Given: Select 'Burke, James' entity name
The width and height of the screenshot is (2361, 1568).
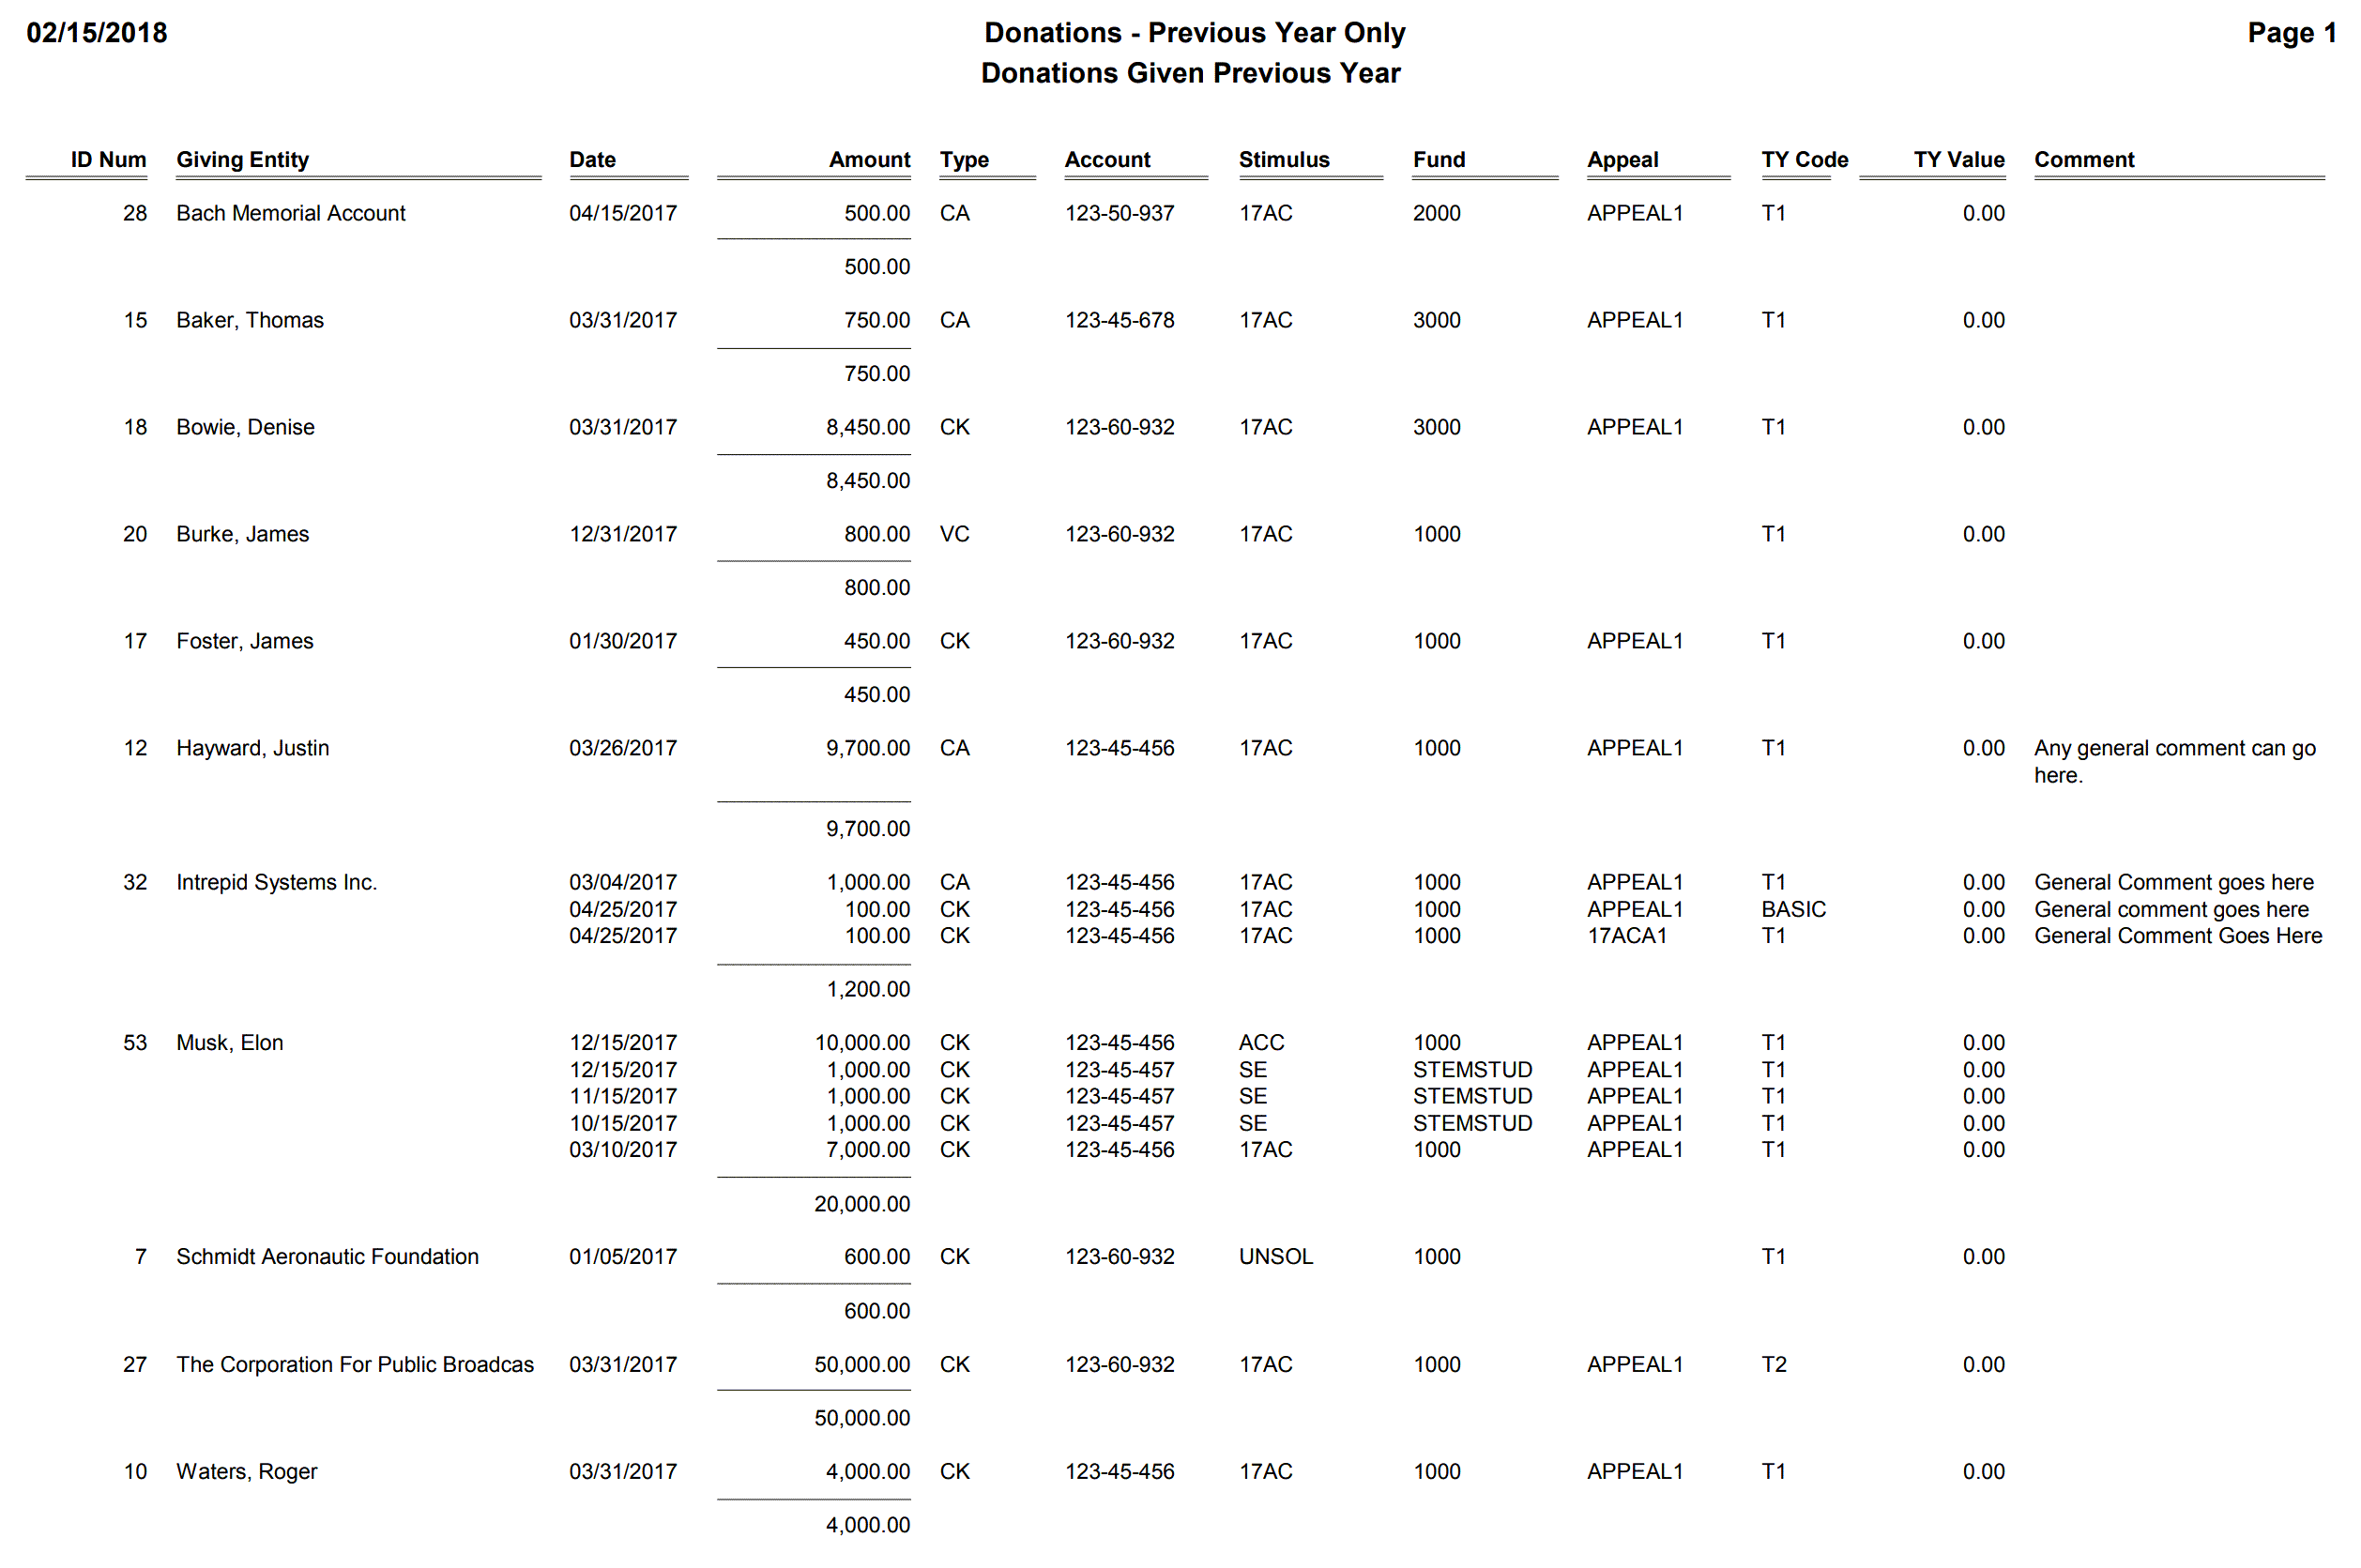Looking at the screenshot, I should [243, 534].
